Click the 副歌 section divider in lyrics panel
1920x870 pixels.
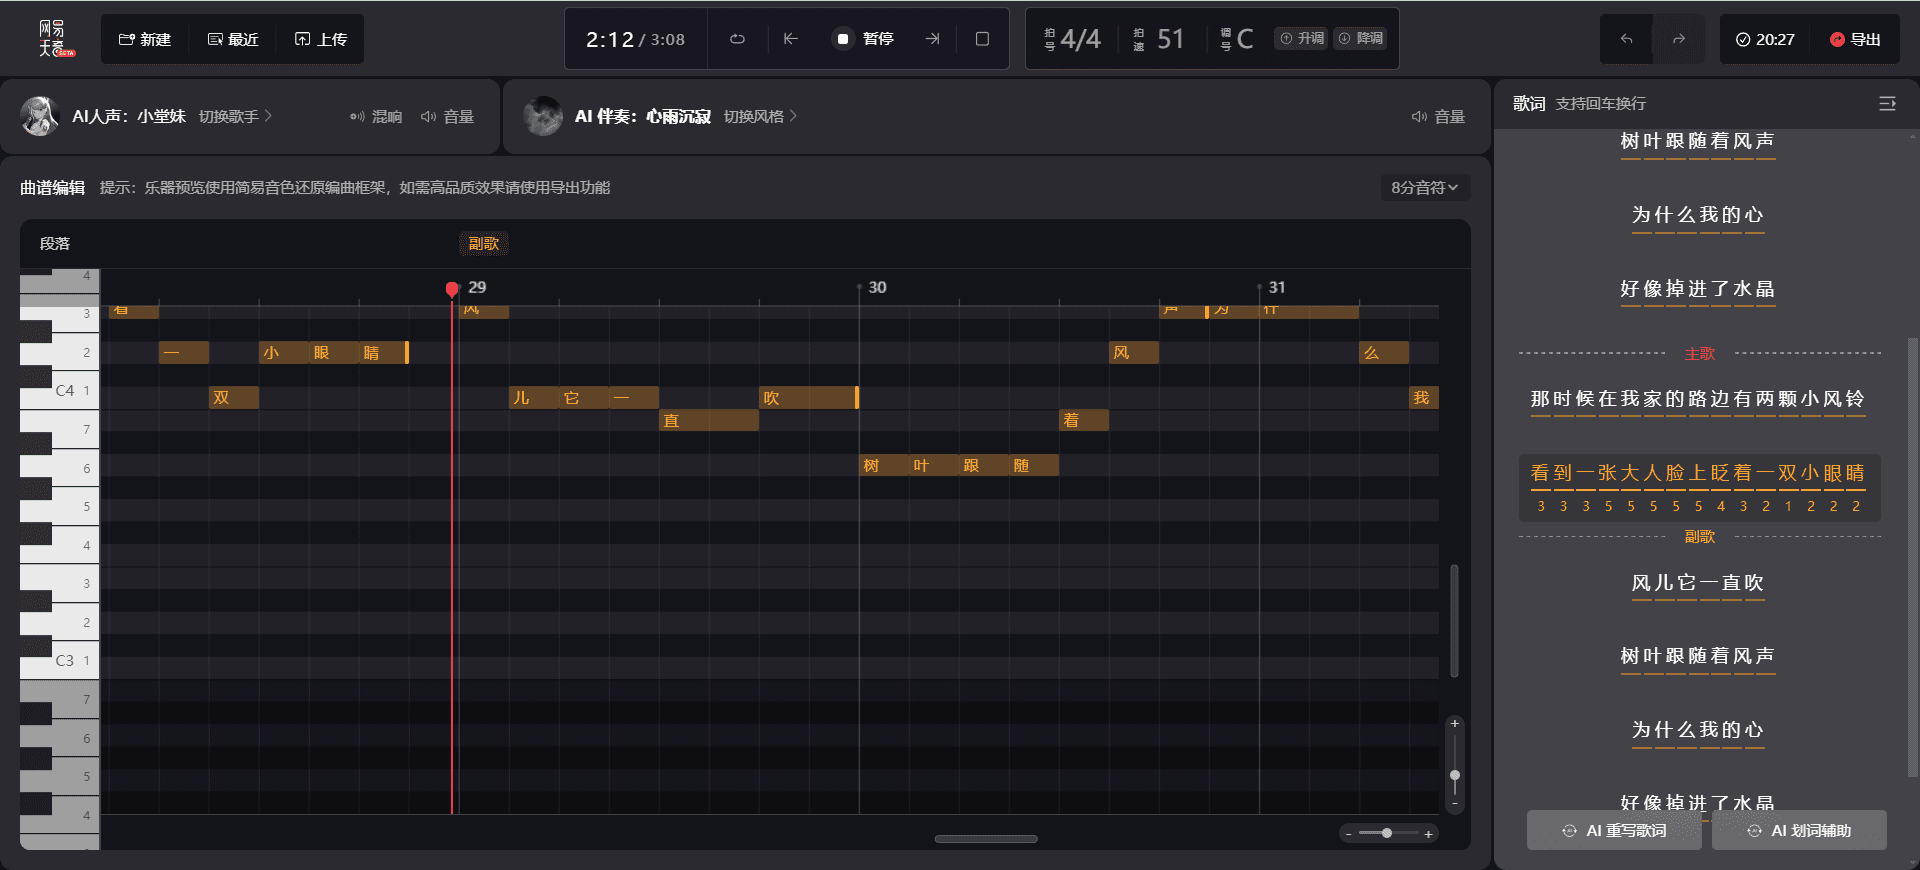1699,537
